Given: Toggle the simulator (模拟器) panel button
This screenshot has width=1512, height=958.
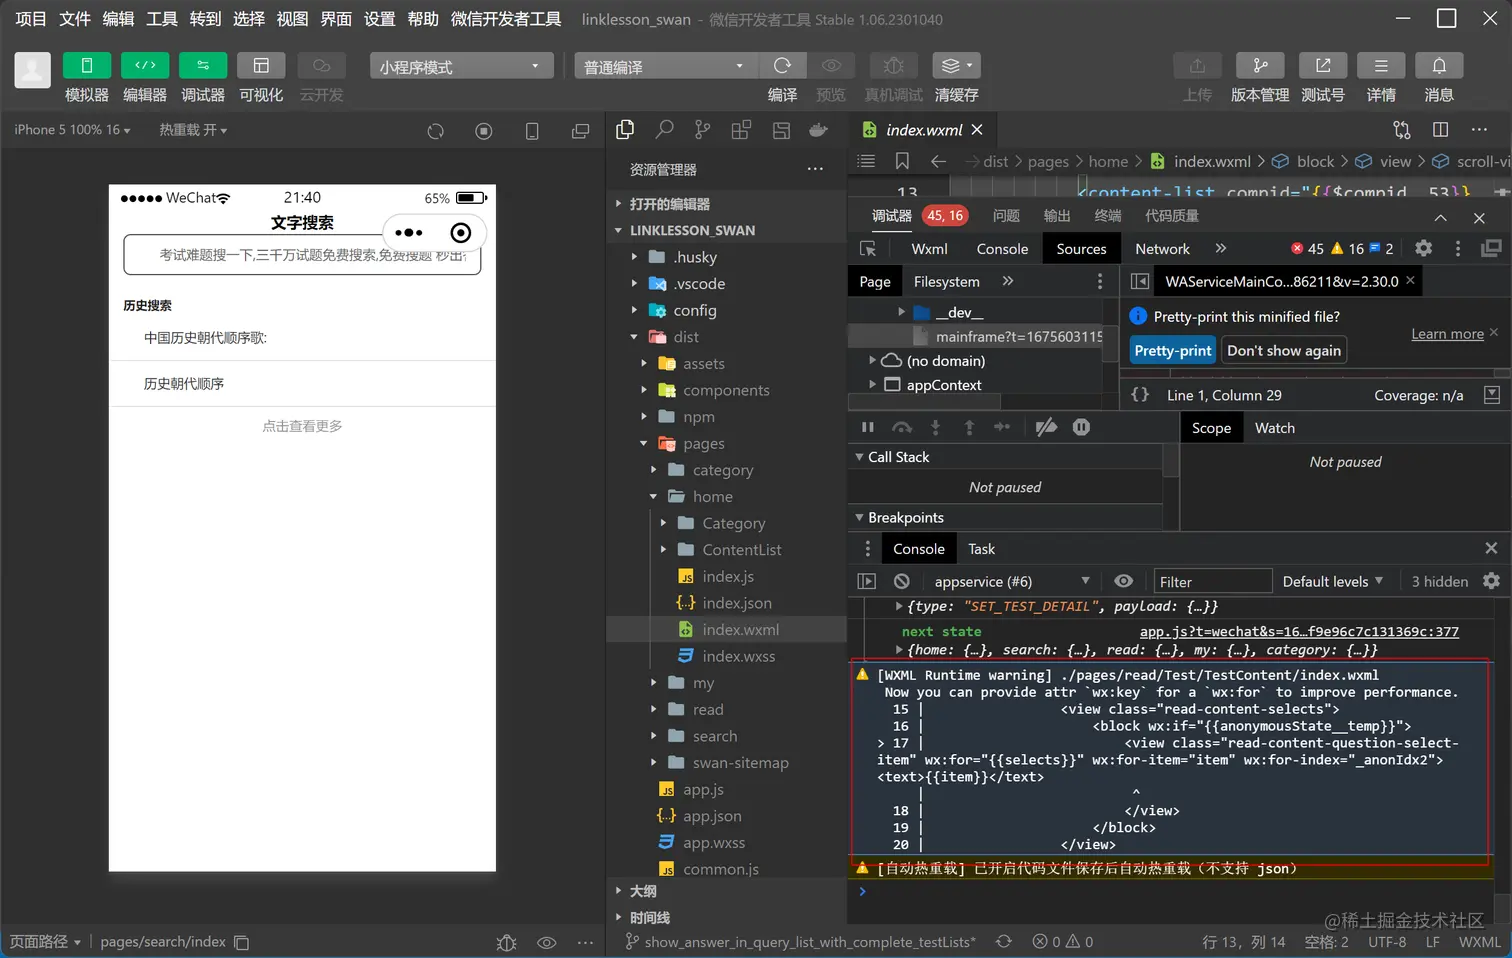Looking at the screenshot, I should click(x=87, y=65).
